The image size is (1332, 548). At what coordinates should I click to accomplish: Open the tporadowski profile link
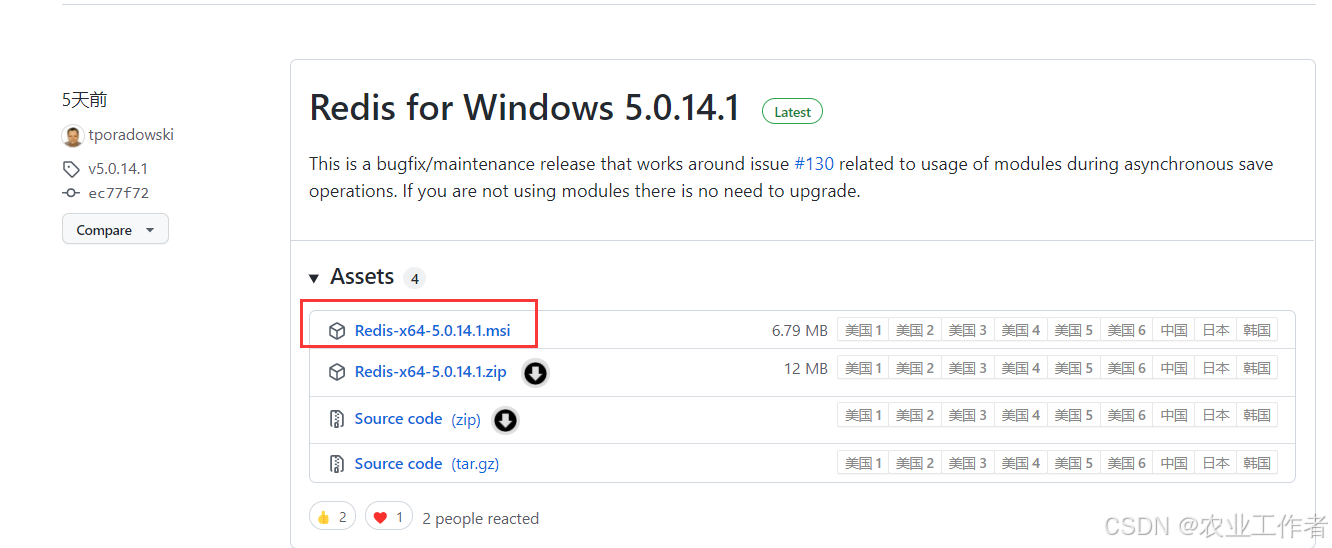coord(131,135)
